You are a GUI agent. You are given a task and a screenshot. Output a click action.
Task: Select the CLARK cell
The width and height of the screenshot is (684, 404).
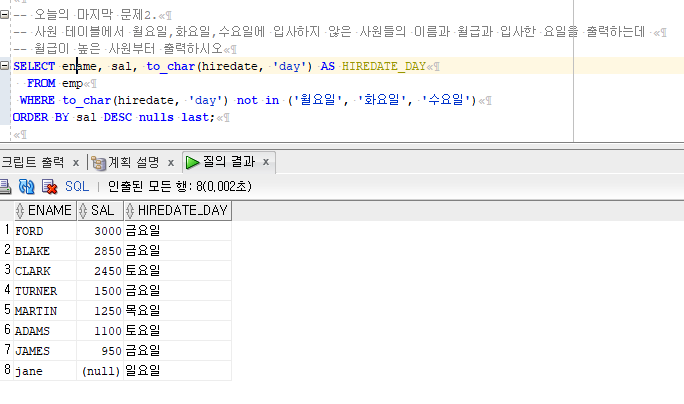45,271
